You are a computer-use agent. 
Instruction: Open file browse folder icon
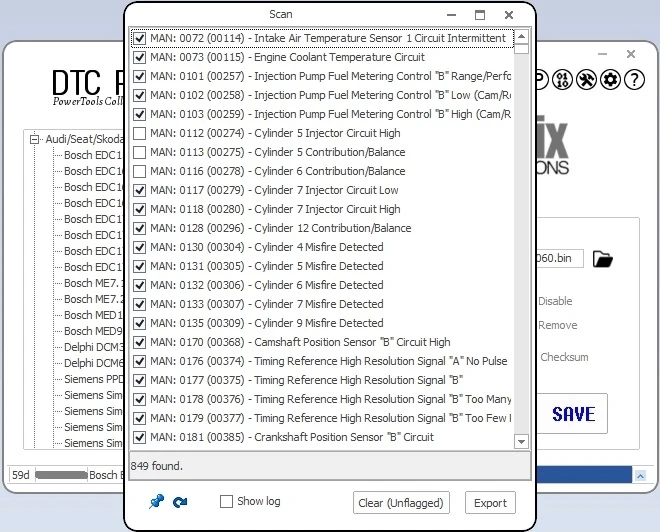coord(603,259)
